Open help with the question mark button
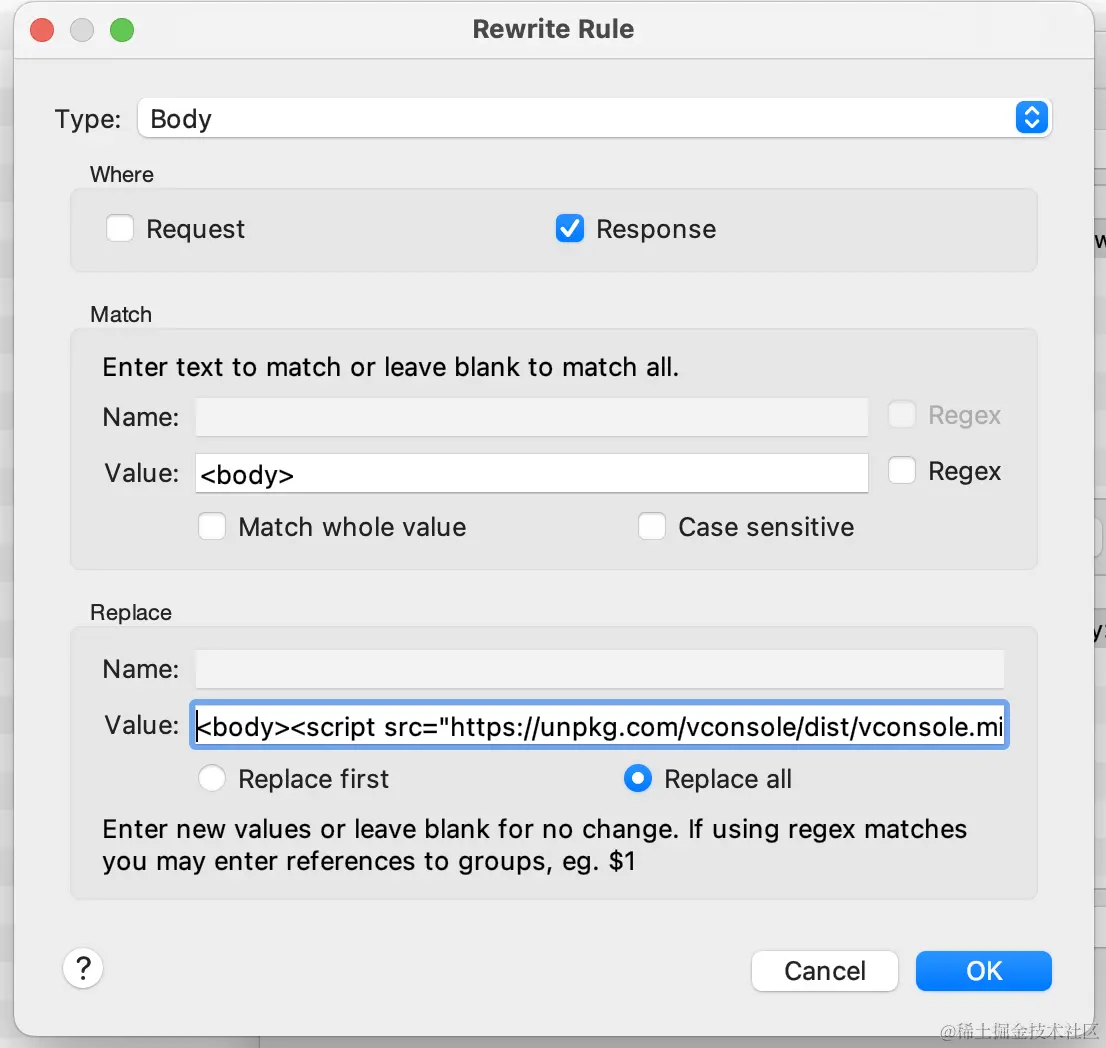 (83, 968)
